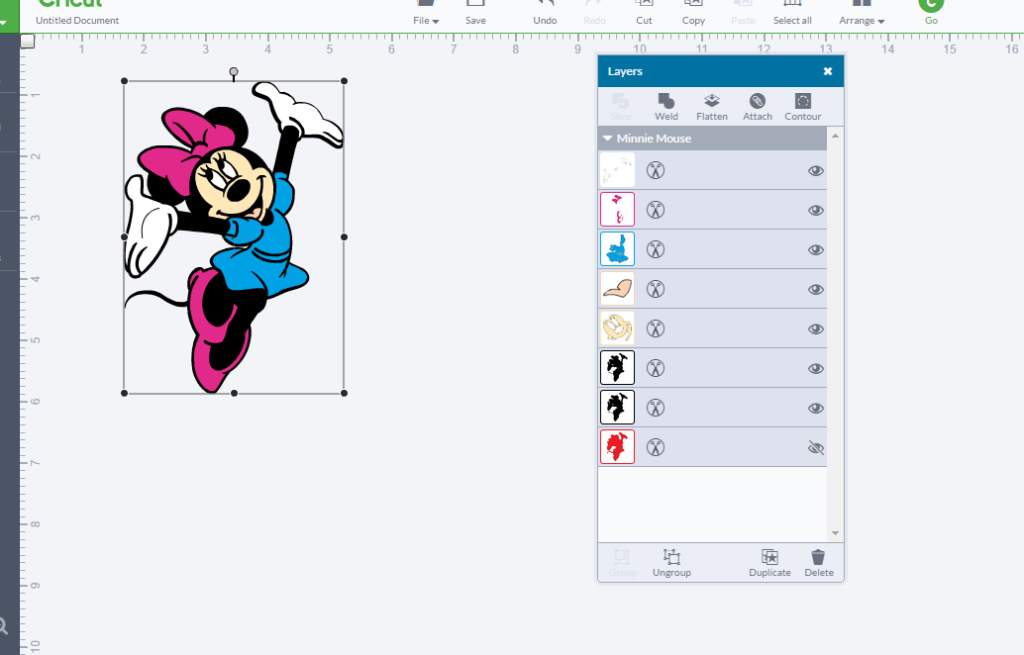Click the Weld tool icon
The width and height of the screenshot is (1024, 655).
pyautogui.click(x=665, y=101)
